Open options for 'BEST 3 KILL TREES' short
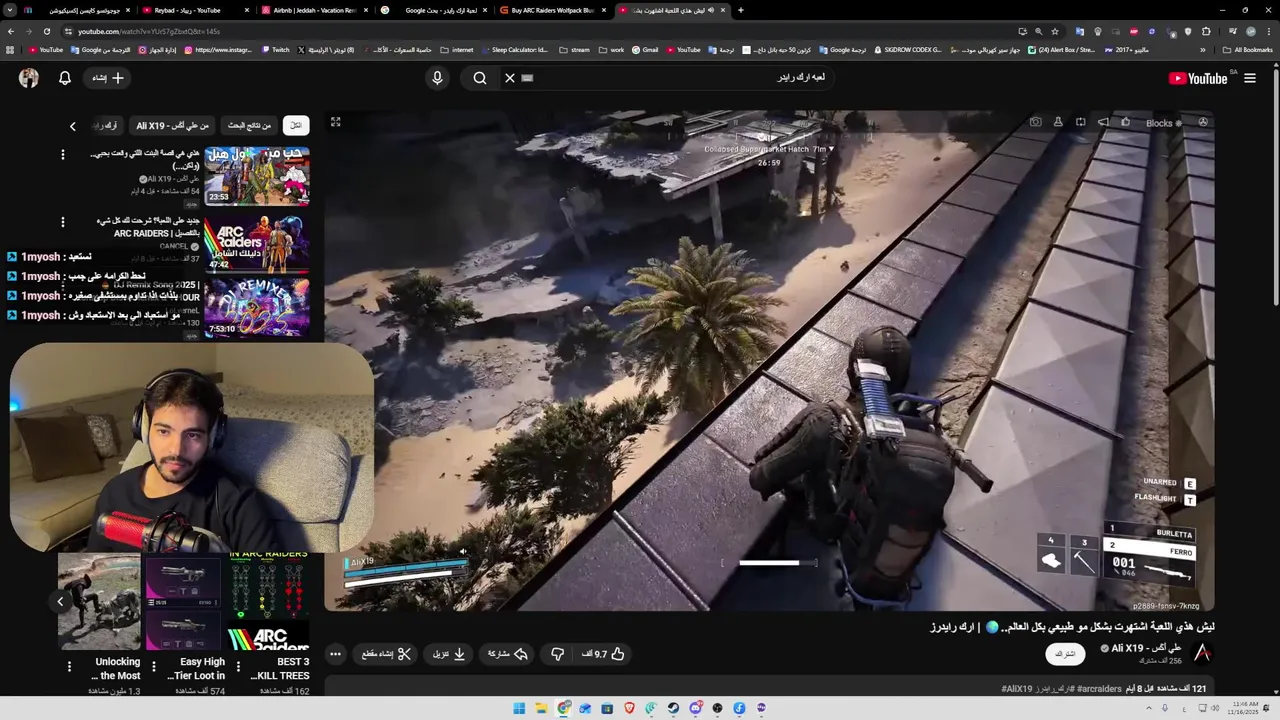 coord(238,666)
